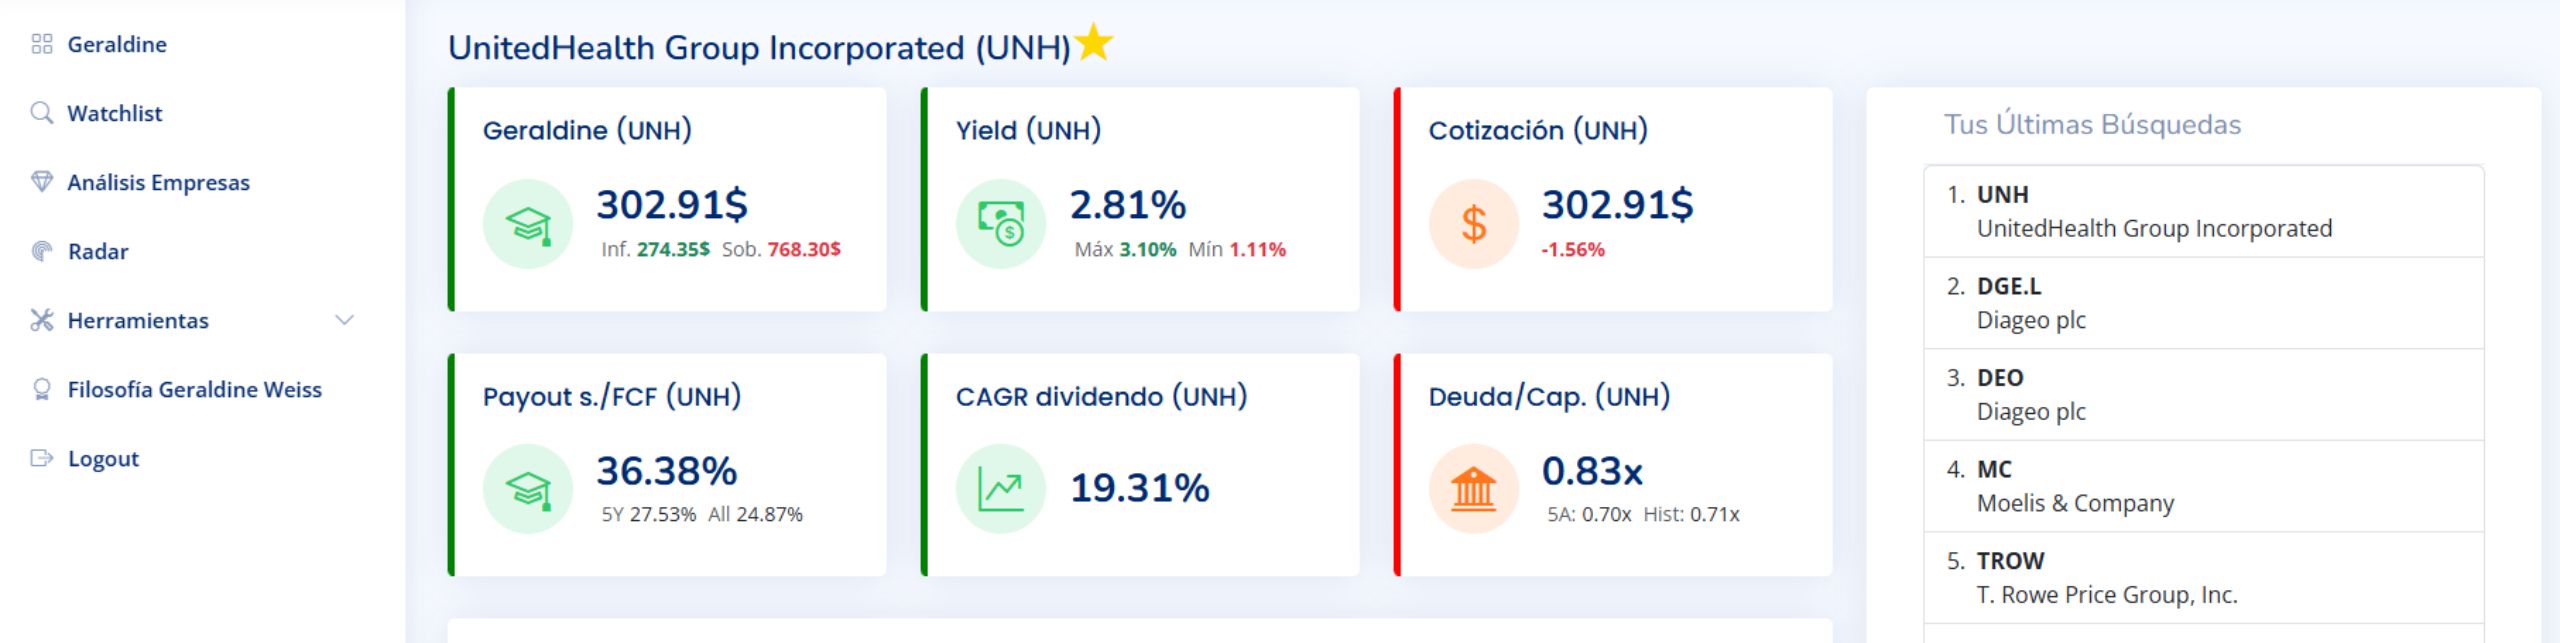Click the magnifier icon beside Watchlist

tap(41, 113)
